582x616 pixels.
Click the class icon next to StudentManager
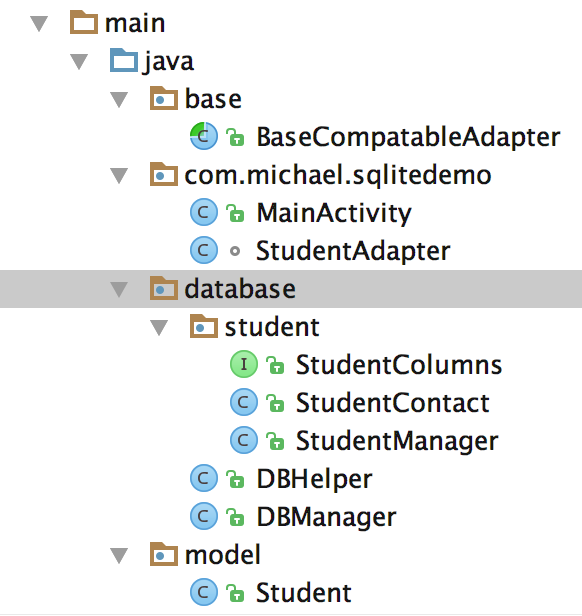244,440
